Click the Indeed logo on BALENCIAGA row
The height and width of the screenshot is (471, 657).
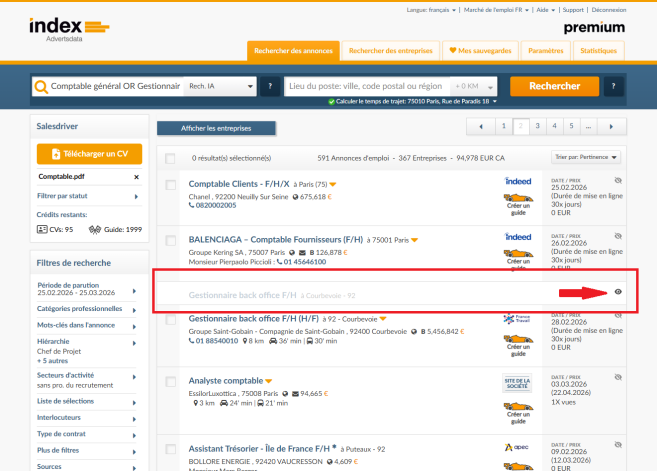pos(518,237)
